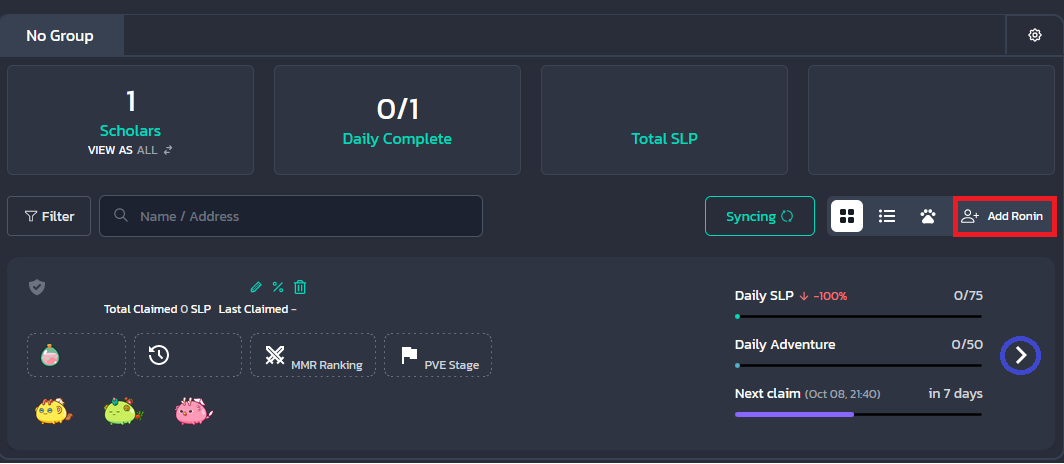Click the Oct 08, 21:40 claim date

click(x=843, y=394)
